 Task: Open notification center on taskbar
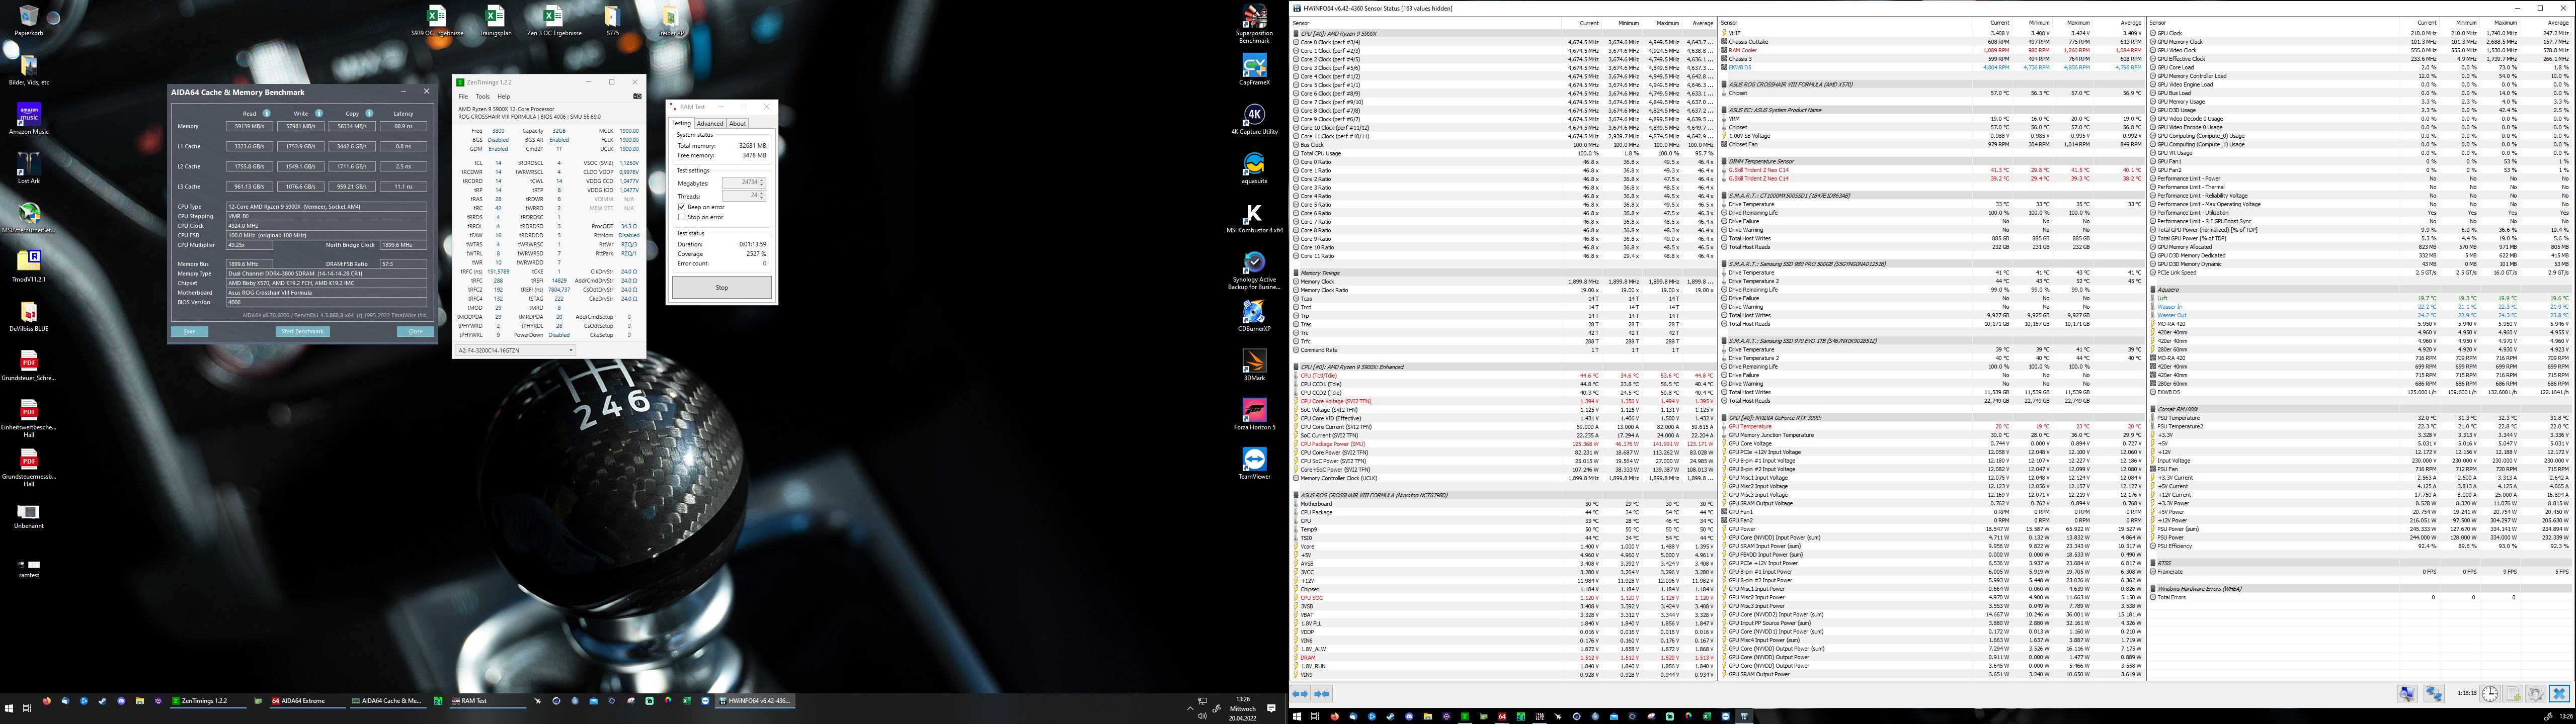pyautogui.click(x=1272, y=708)
